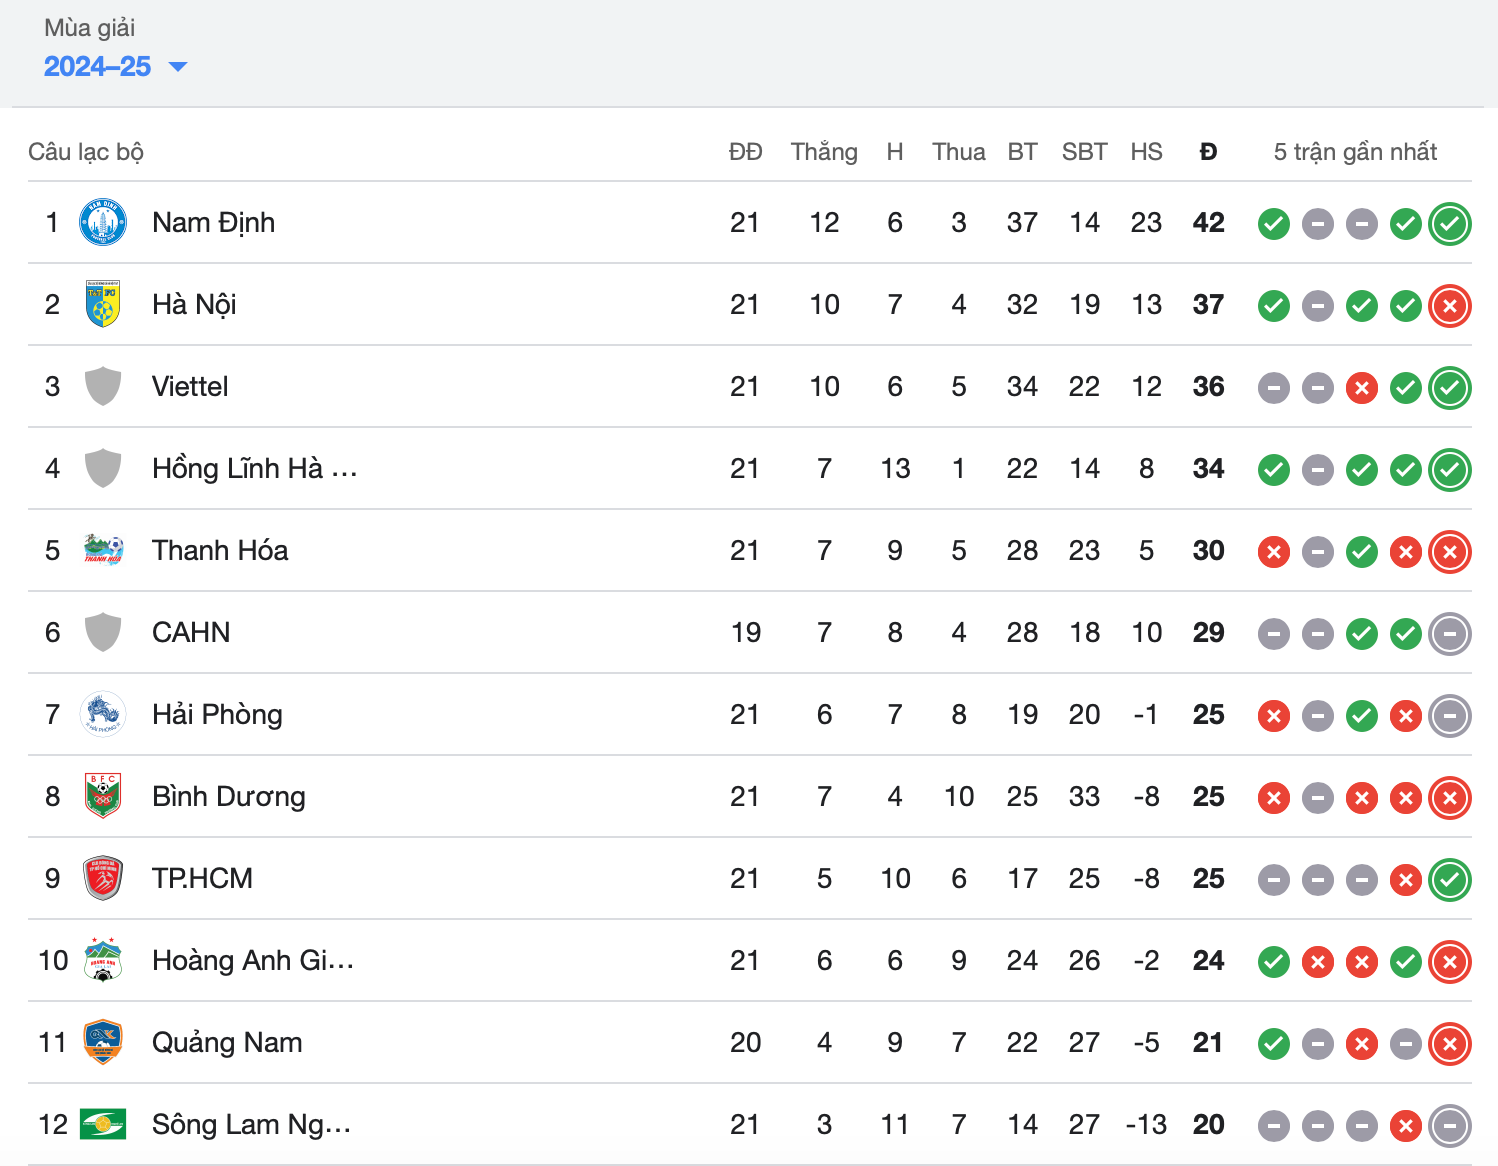Click the Nam Định club logo
Viewport: 1498px width, 1166px height.
point(103,222)
